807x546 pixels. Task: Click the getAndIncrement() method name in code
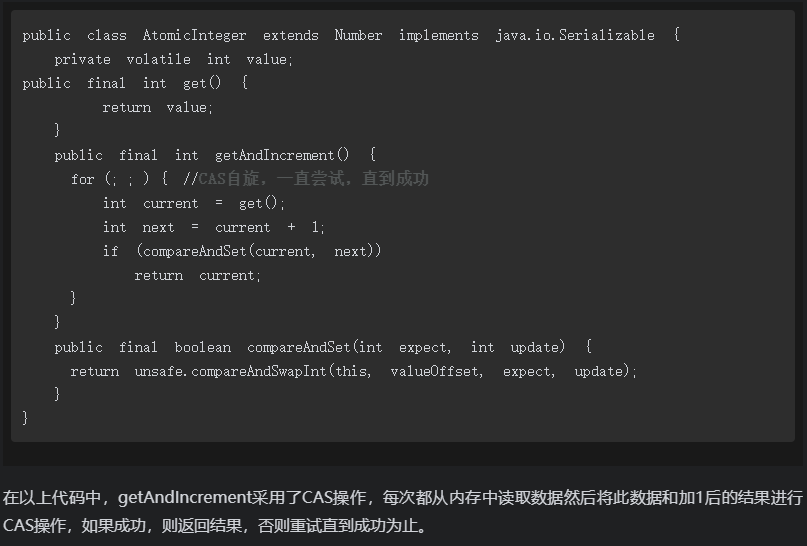click(282, 155)
